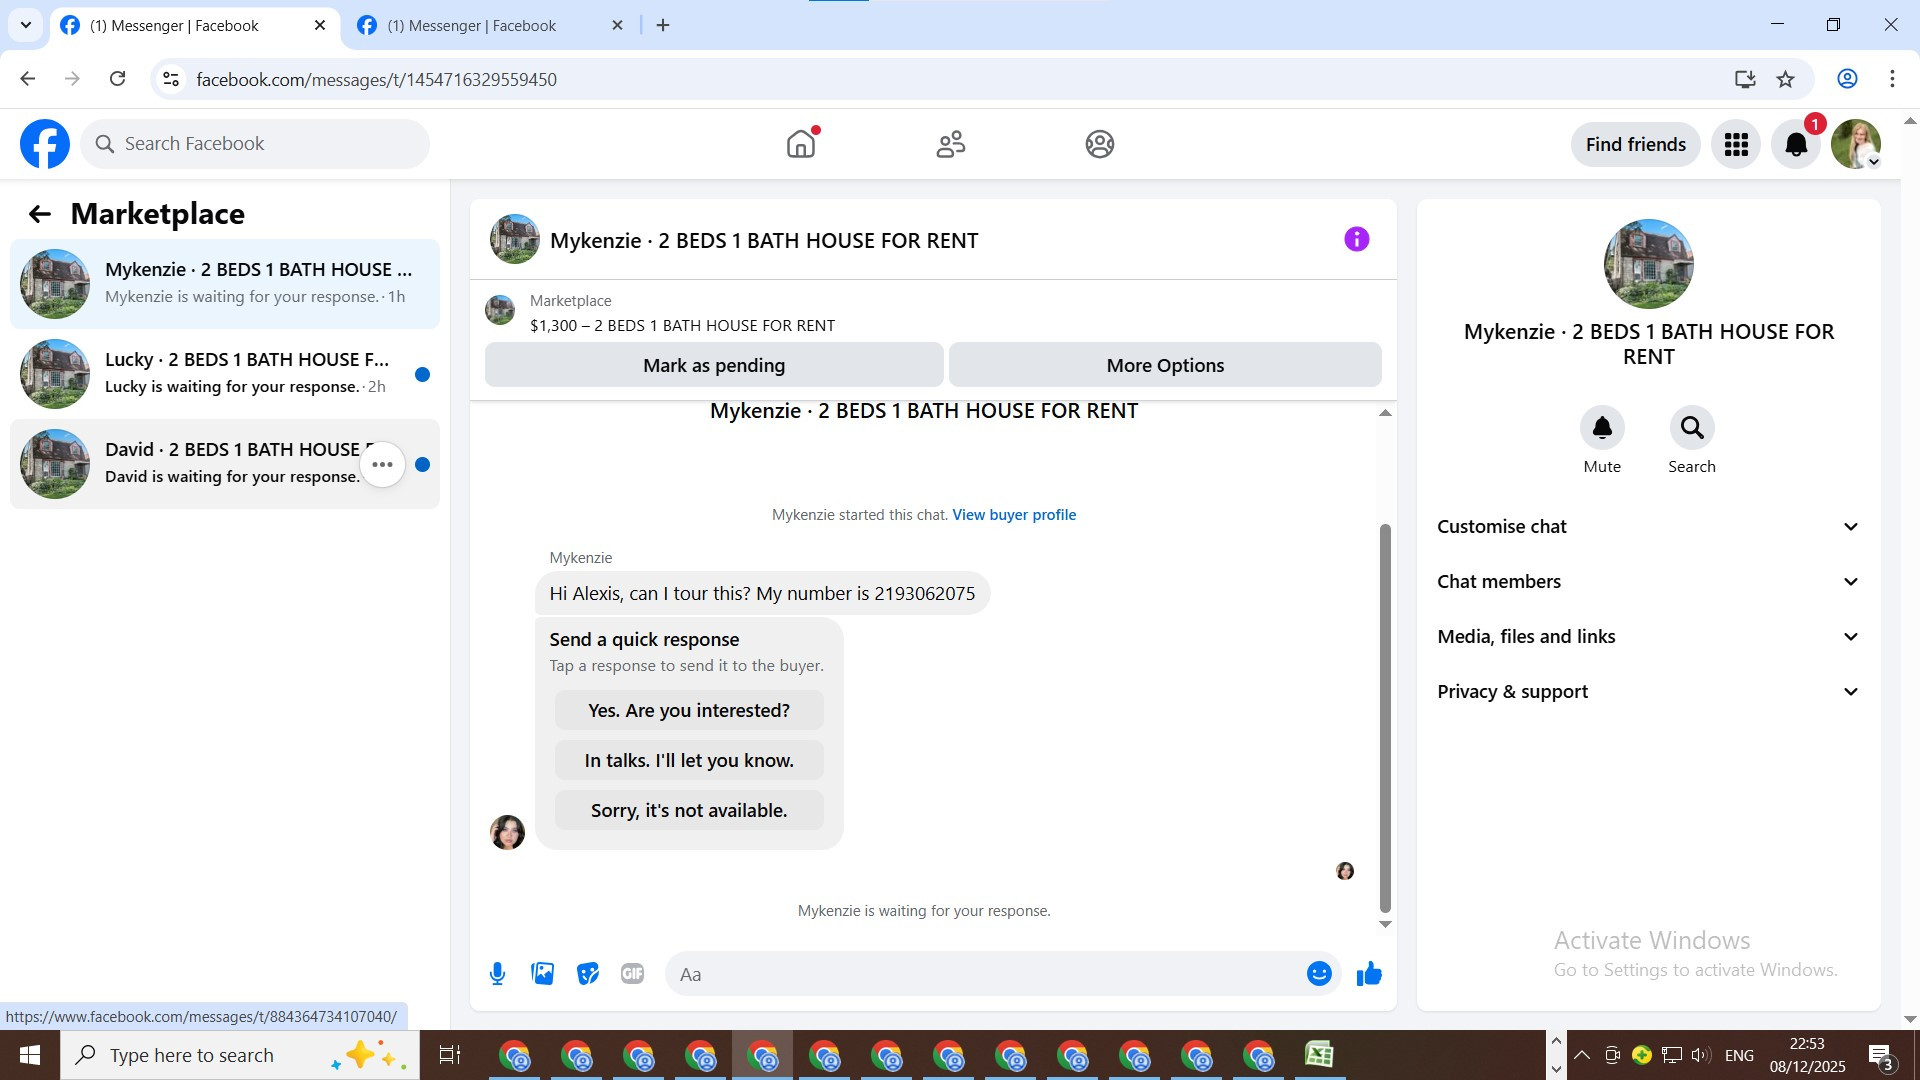Open Lucky's house rental conversation
The height and width of the screenshot is (1080, 1920).
click(x=225, y=374)
